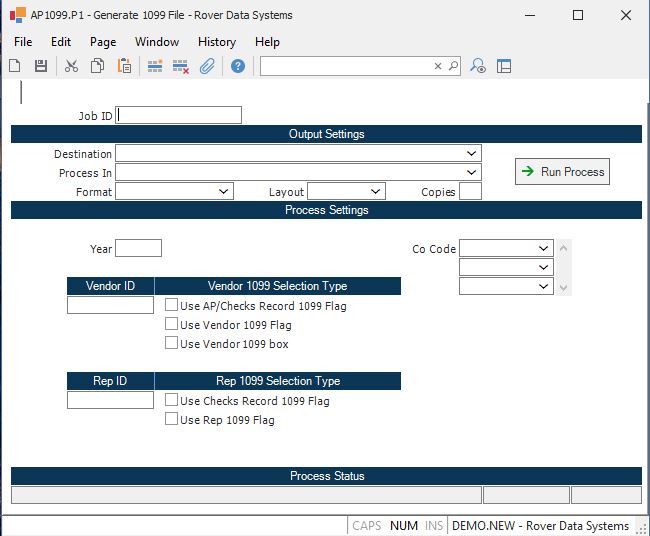Click the Co Code list scrollbar down arrow

pyautogui.click(x=563, y=288)
